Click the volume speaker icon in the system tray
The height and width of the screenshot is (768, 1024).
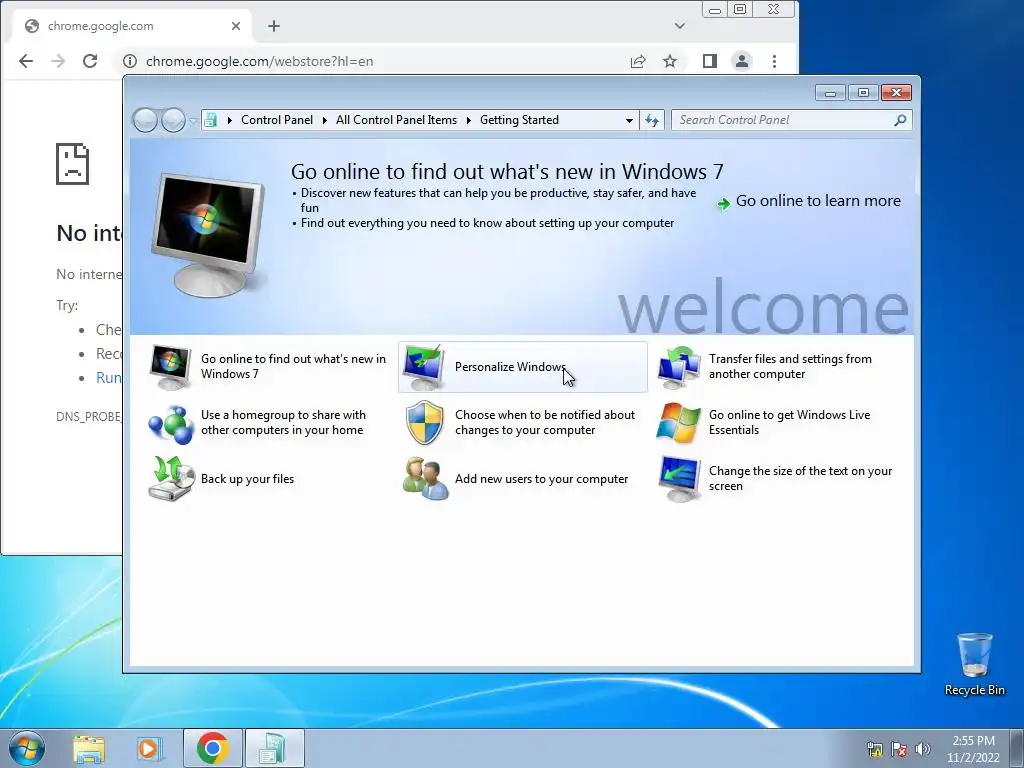click(x=923, y=749)
